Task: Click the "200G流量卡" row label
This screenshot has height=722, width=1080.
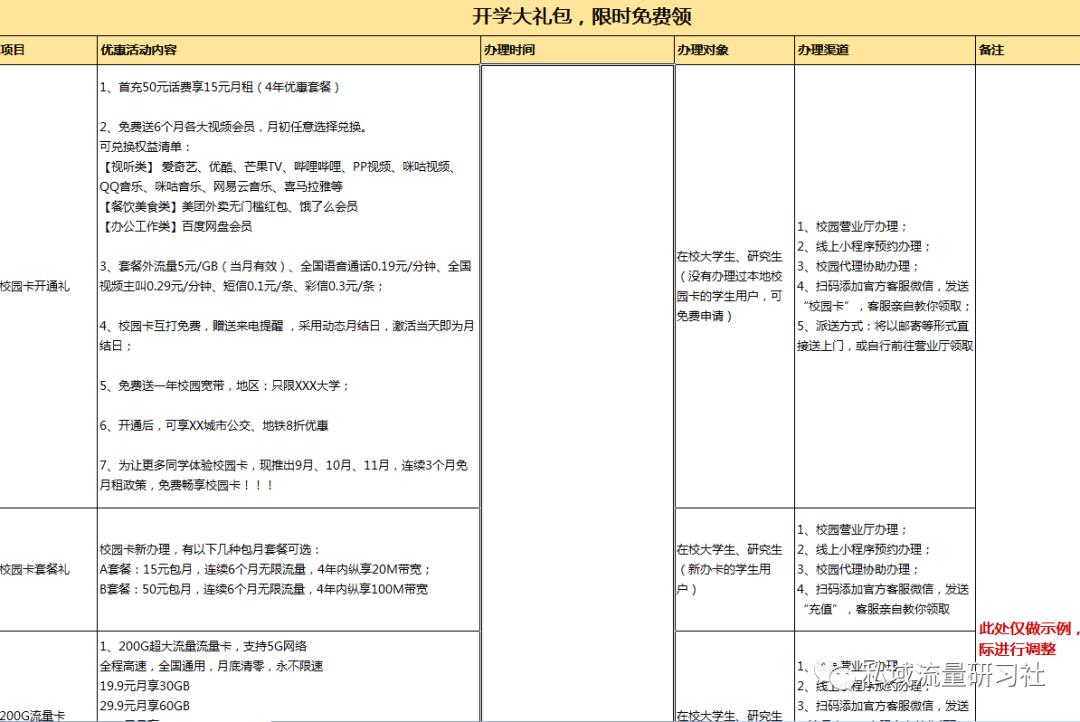Action: coord(32,715)
